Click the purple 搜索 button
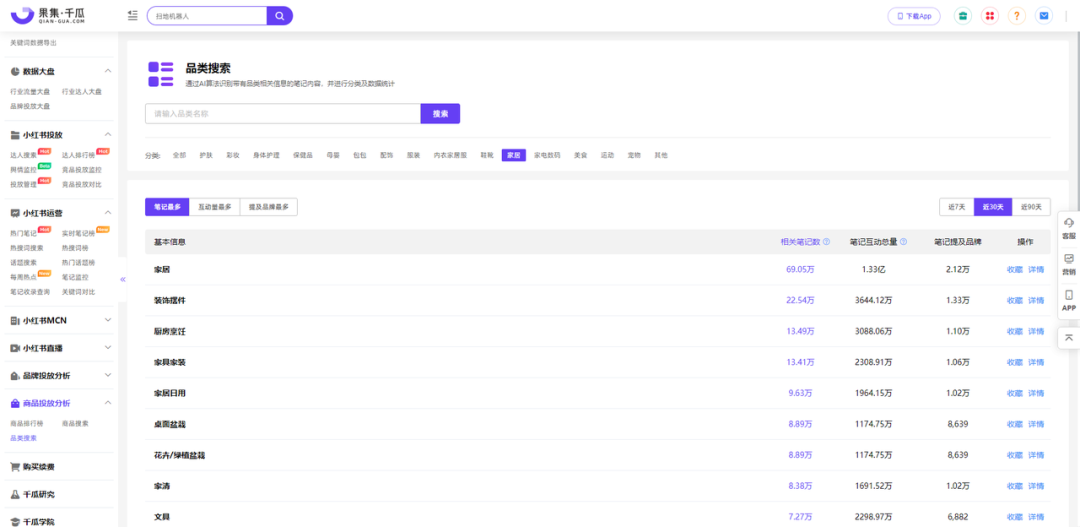The height and width of the screenshot is (527, 1080). coord(440,114)
